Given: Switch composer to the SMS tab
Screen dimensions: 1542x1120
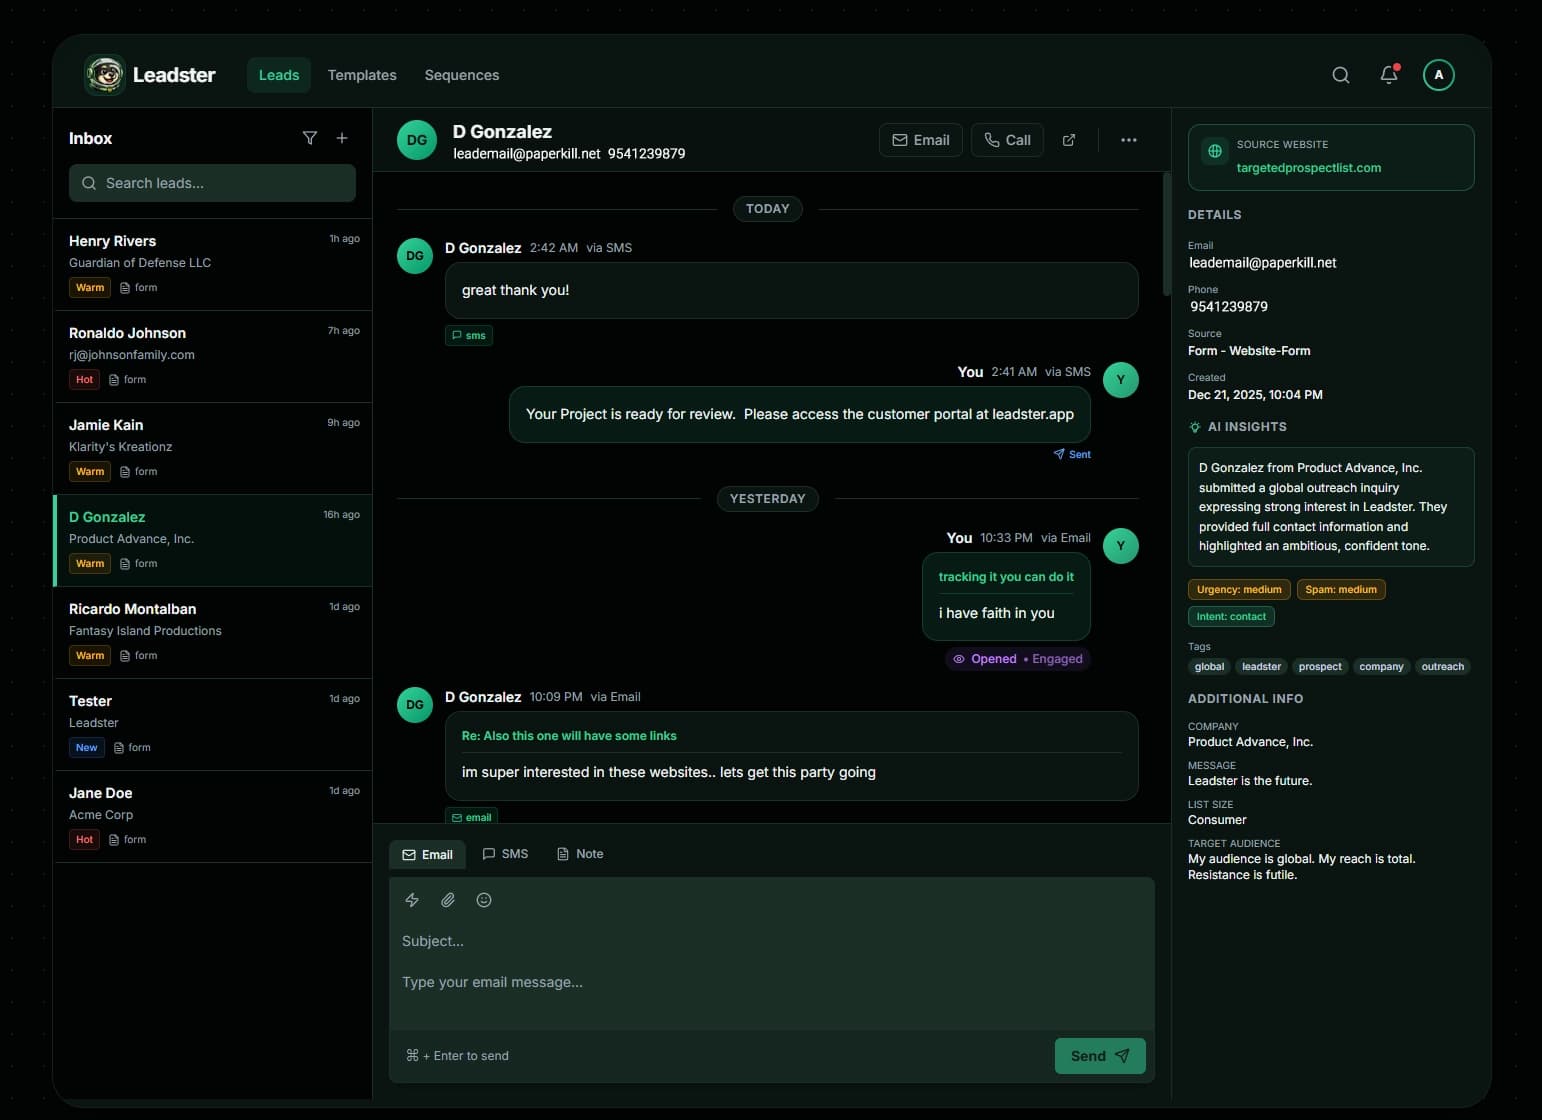Looking at the screenshot, I should [x=505, y=854].
